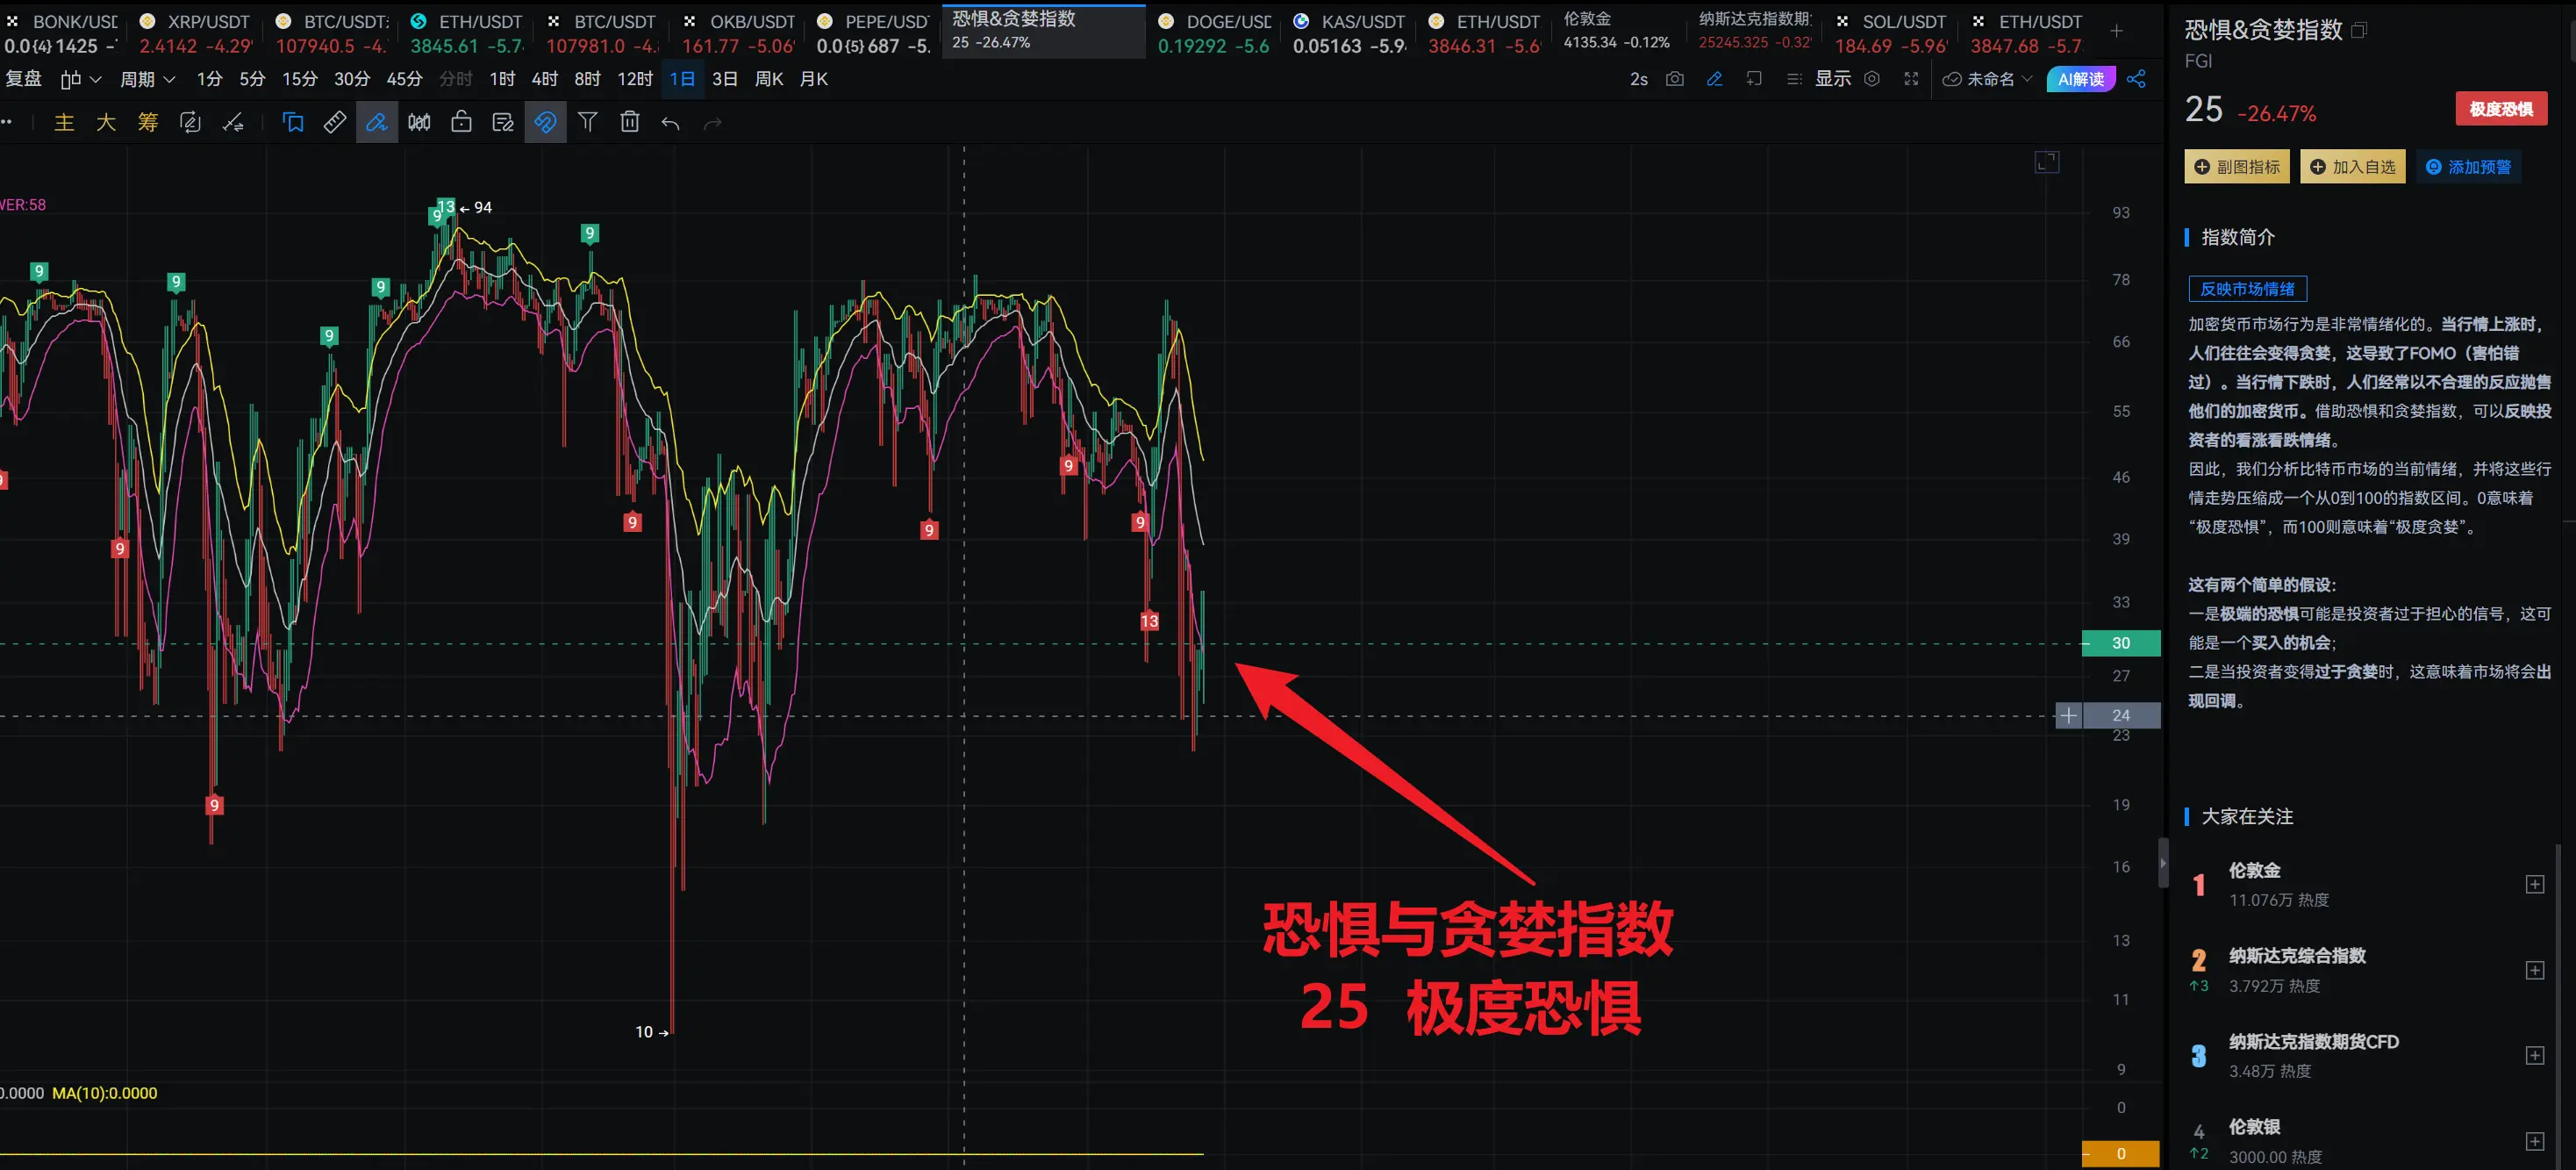This screenshot has width=2576, height=1170.
Task: Click the right panel vertical scrollbar
Action: pos(2558,1005)
